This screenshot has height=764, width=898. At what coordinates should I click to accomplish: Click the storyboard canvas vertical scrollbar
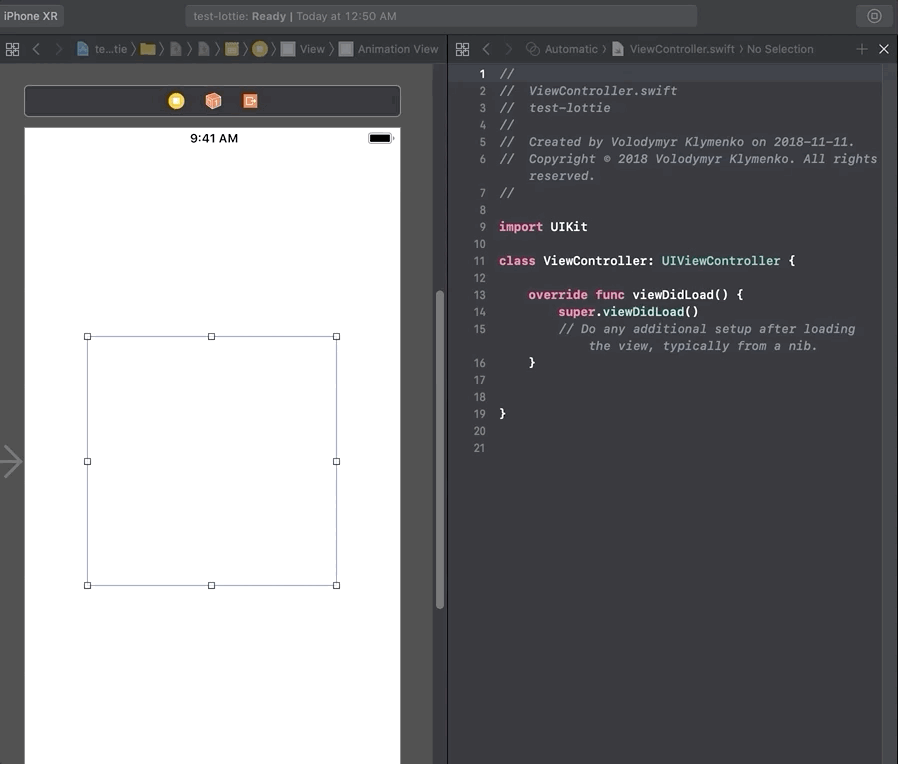tap(440, 450)
